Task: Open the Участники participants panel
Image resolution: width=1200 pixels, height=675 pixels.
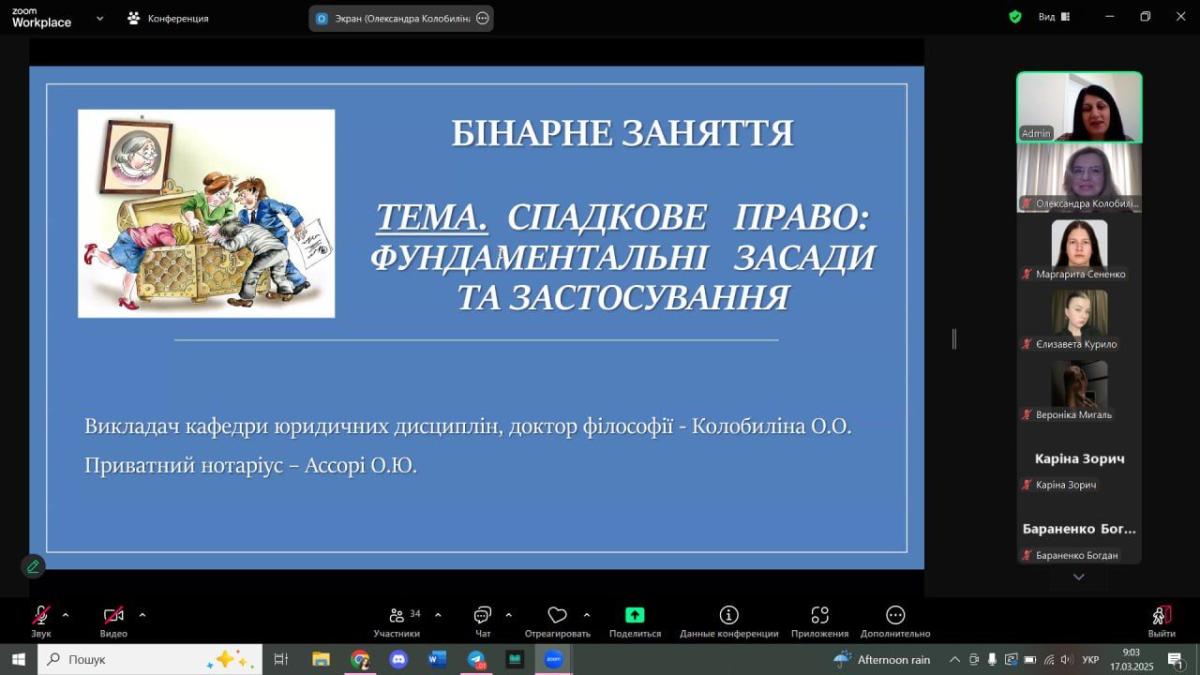Action: point(397,620)
